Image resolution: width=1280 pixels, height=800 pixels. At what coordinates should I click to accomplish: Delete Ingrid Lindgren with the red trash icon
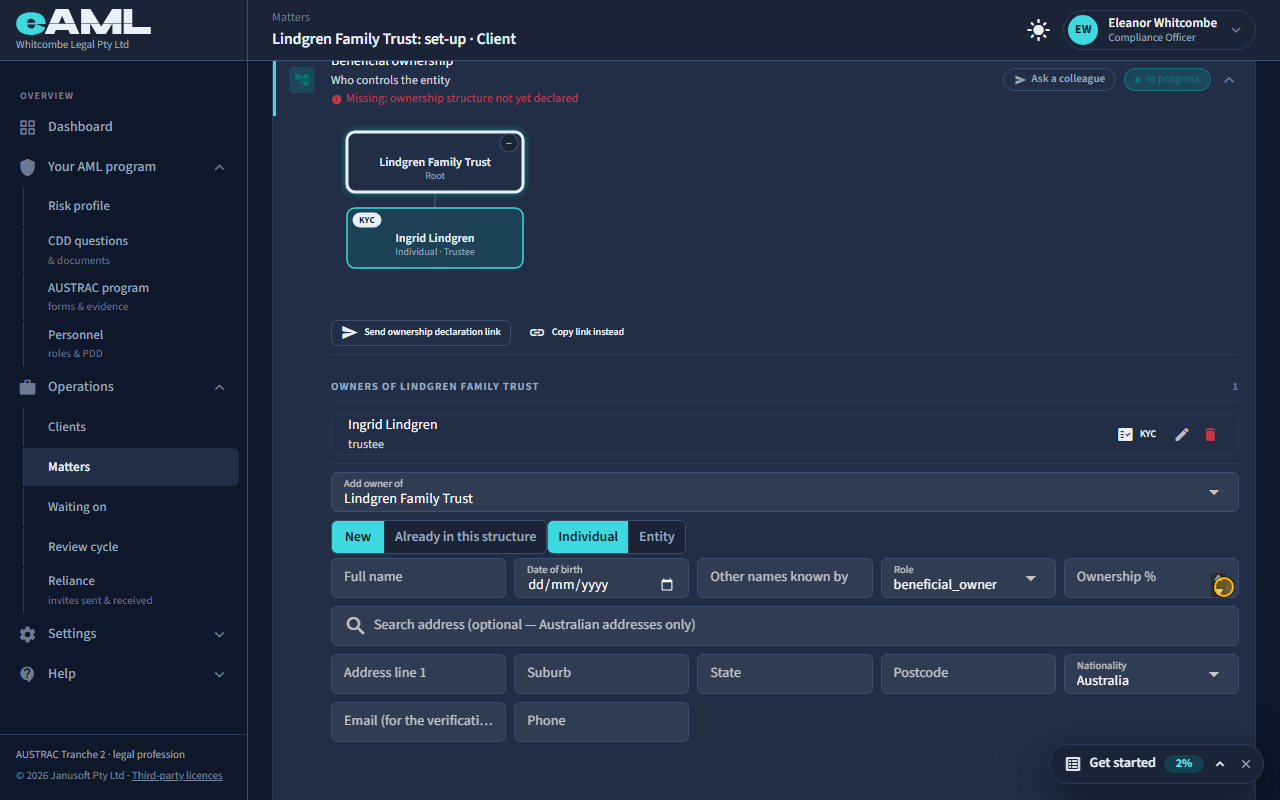click(x=1210, y=434)
